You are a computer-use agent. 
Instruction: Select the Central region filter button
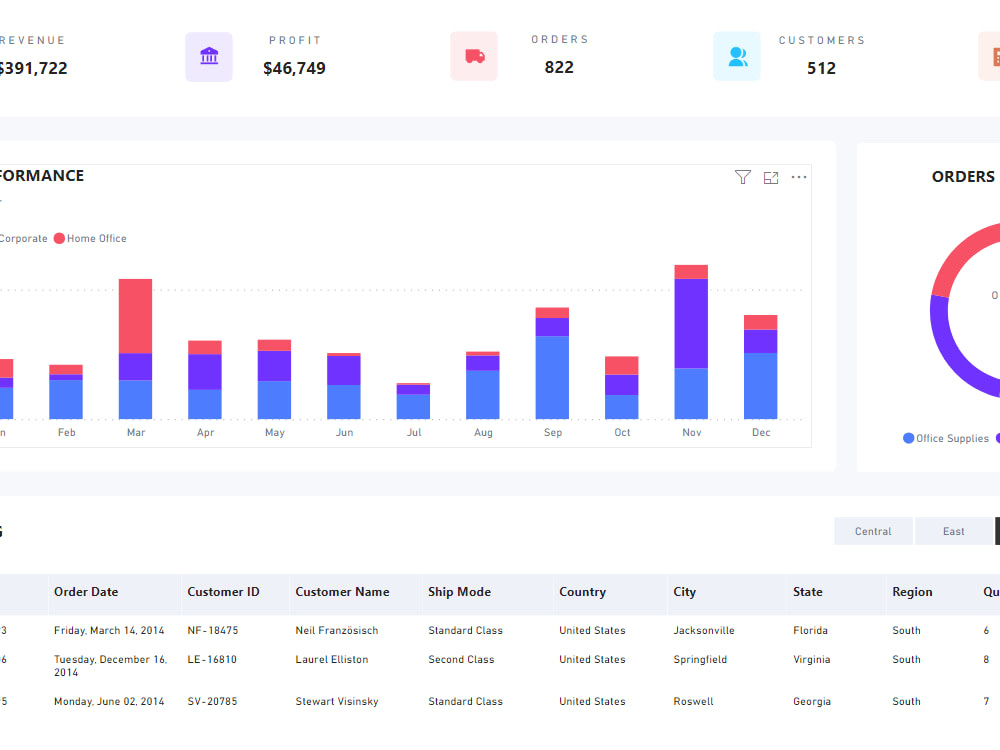point(873,531)
